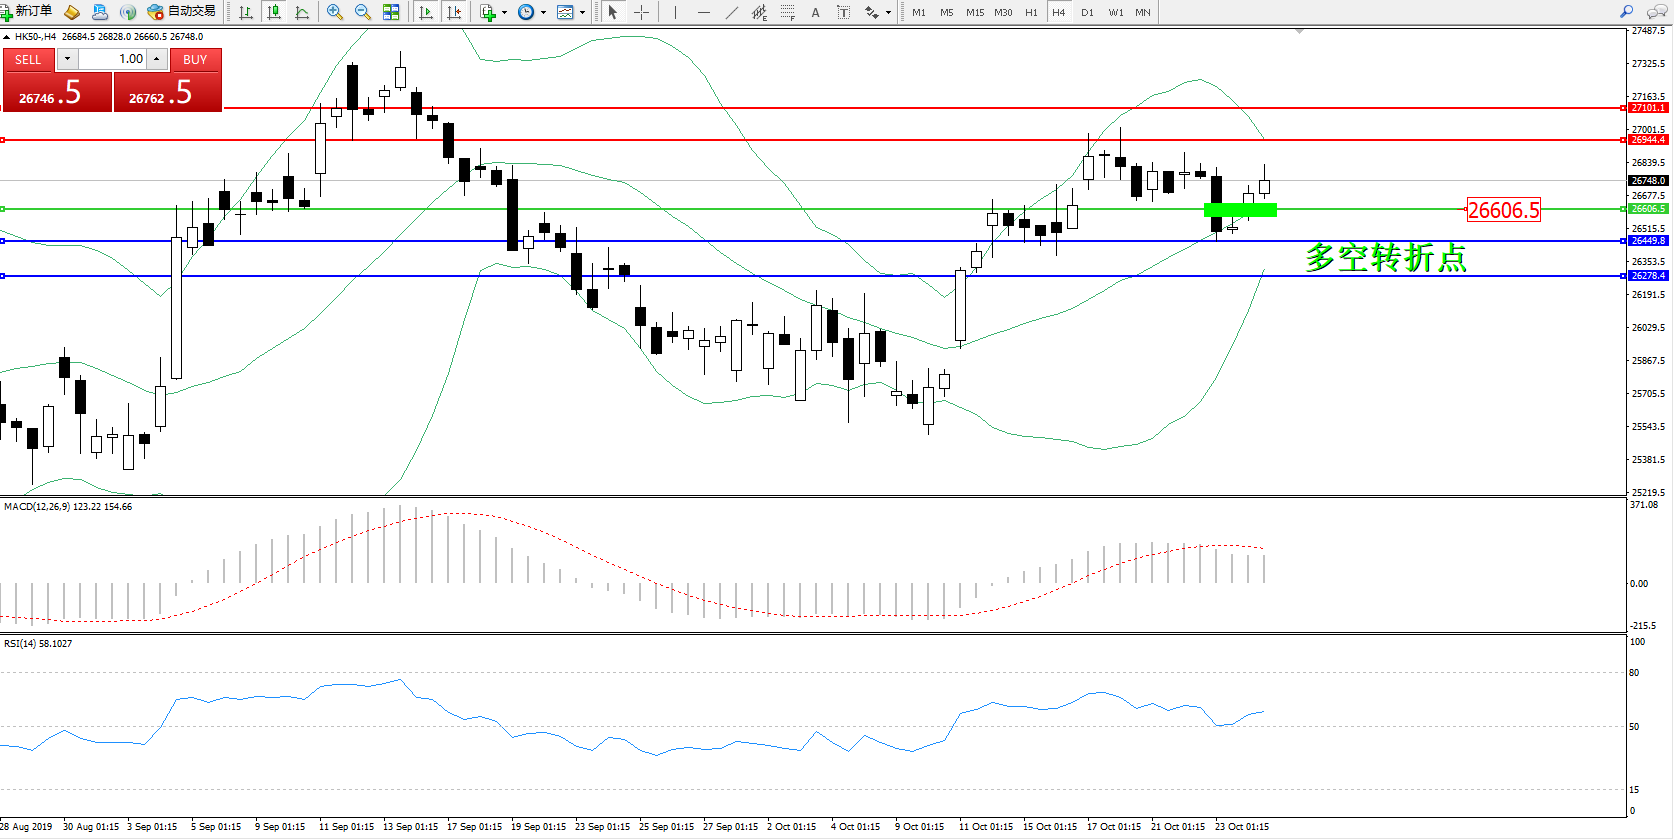Toggle the chart auto scroll button
Screen dimensions: 1674x839
pyautogui.click(x=426, y=12)
